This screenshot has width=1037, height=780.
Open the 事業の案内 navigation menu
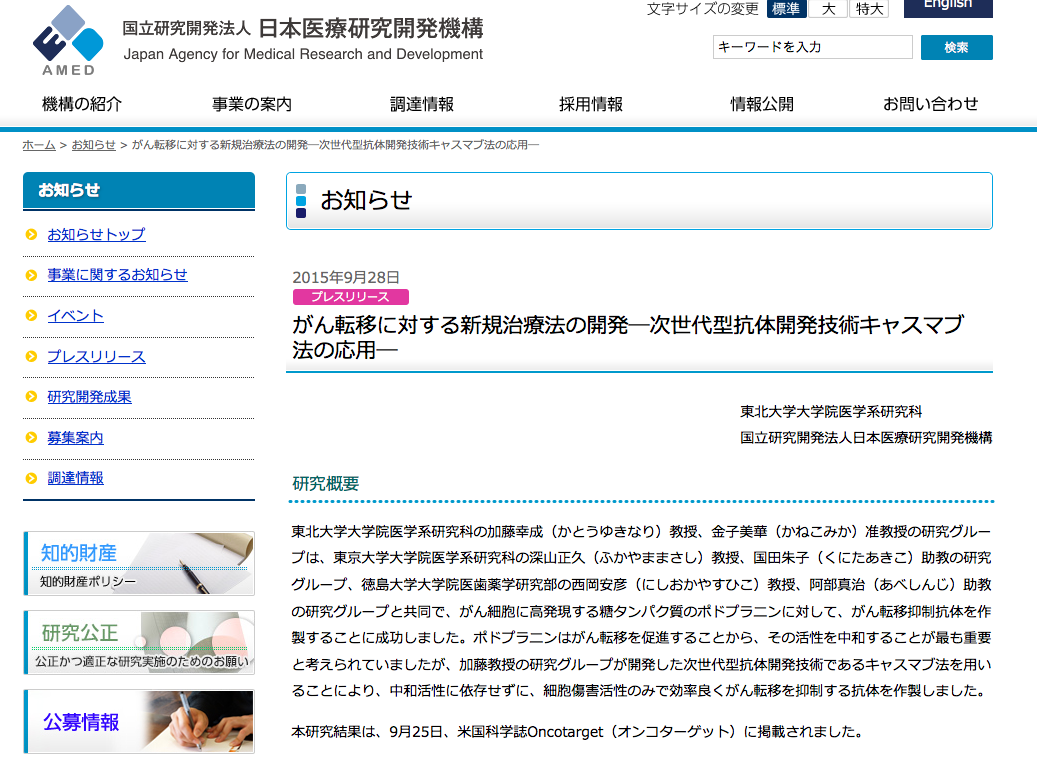point(252,104)
